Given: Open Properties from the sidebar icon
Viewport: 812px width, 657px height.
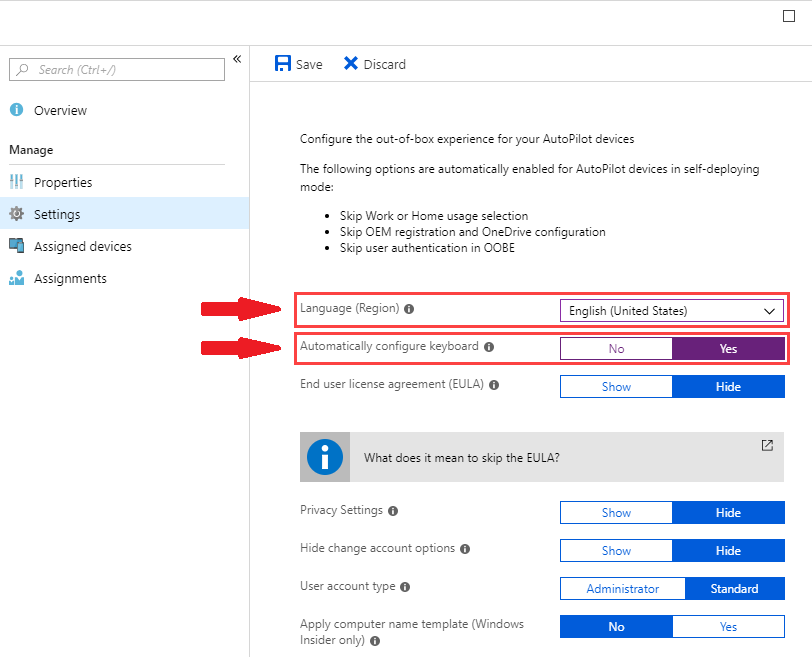Looking at the screenshot, I should (x=17, y=182).
